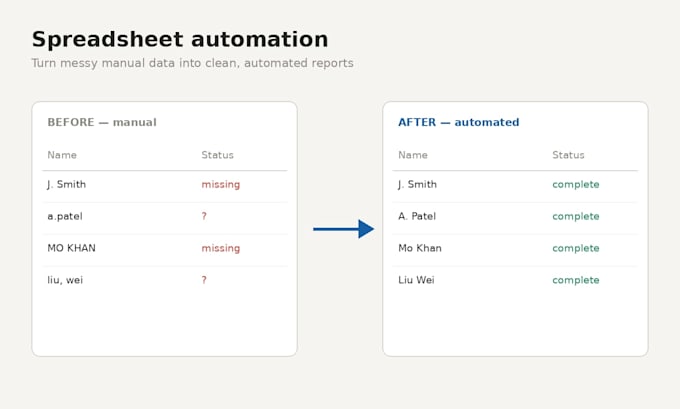Click the Status column header in AFTER table
Image resolution: width=680 pixels, height=409 pixels.
tap(568, 155)
